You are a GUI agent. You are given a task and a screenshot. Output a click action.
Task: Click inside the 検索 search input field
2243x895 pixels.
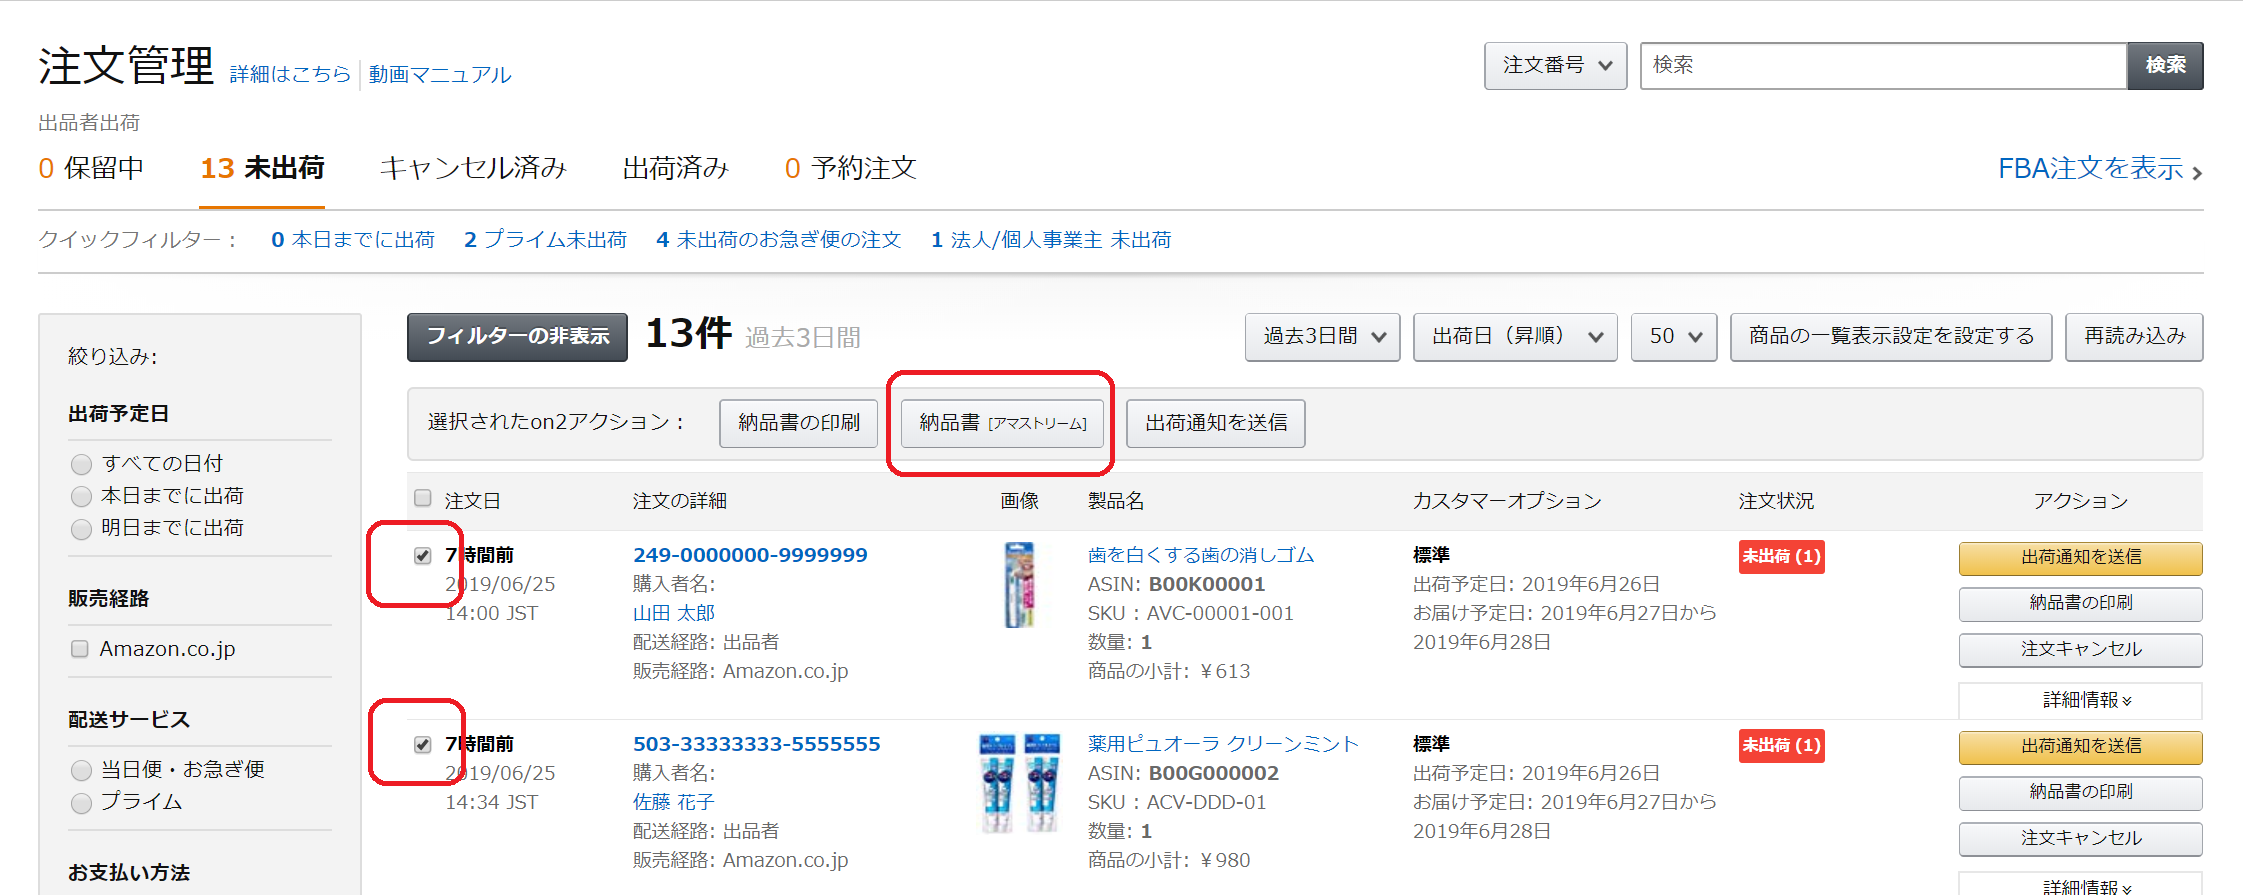[1882, 66]
